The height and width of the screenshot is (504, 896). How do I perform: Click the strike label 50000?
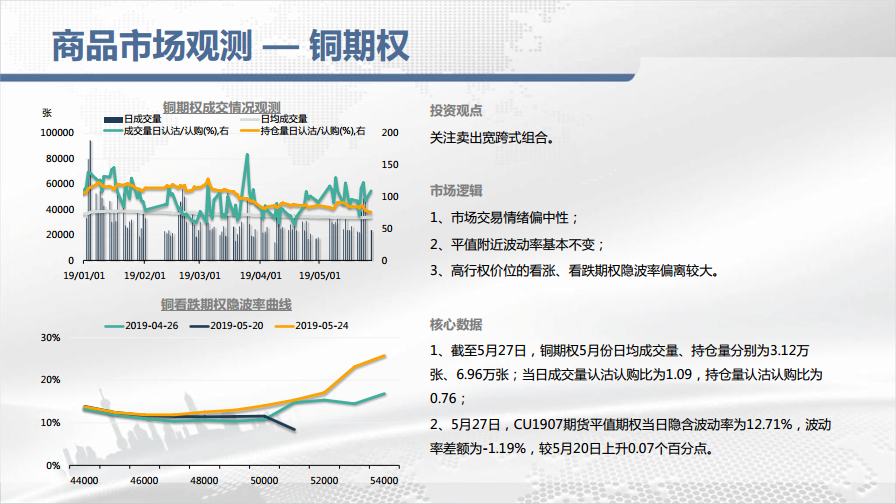(x=264, y=481)
